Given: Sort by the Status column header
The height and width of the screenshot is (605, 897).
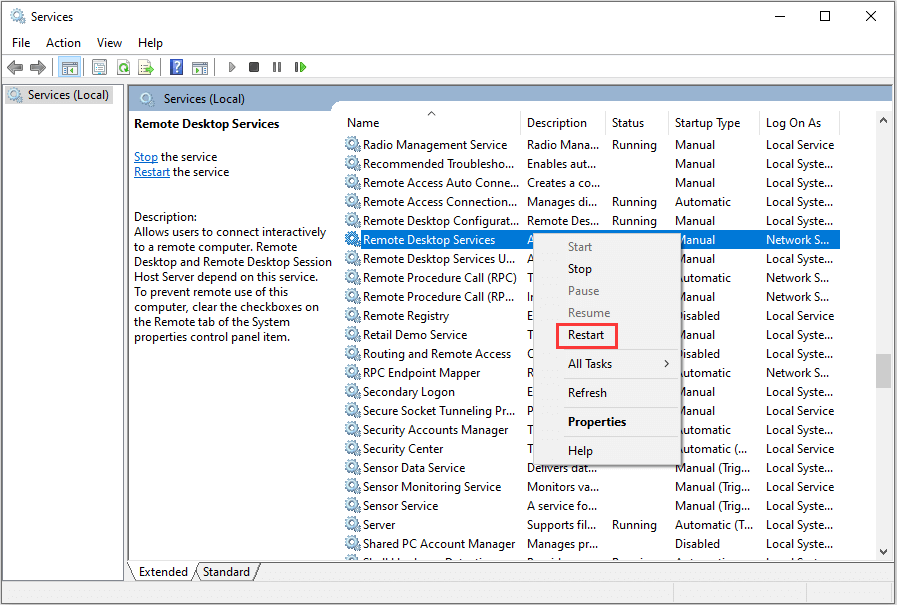Looking at the screenshot, I should (x=636, y=123).
